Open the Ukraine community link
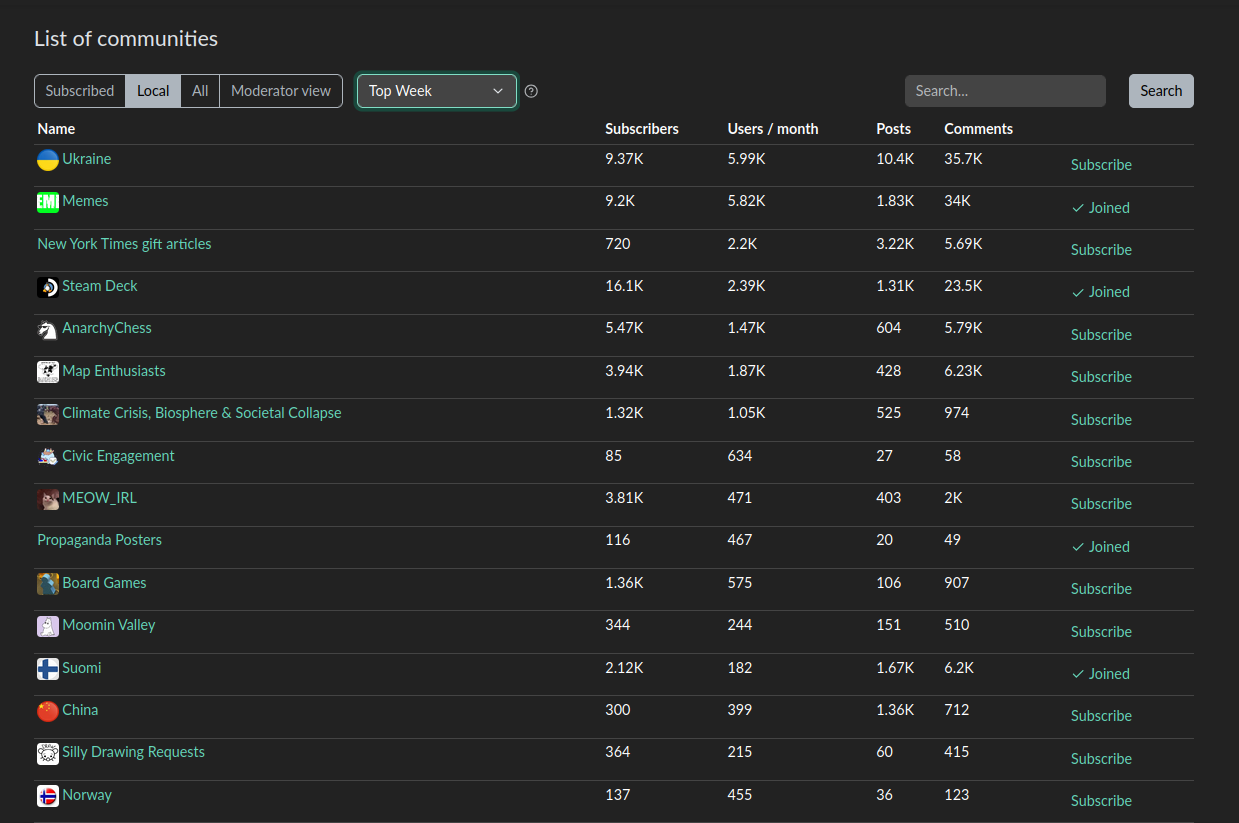Viewport: 1239px width, 823px height. [x=87, y=159]
